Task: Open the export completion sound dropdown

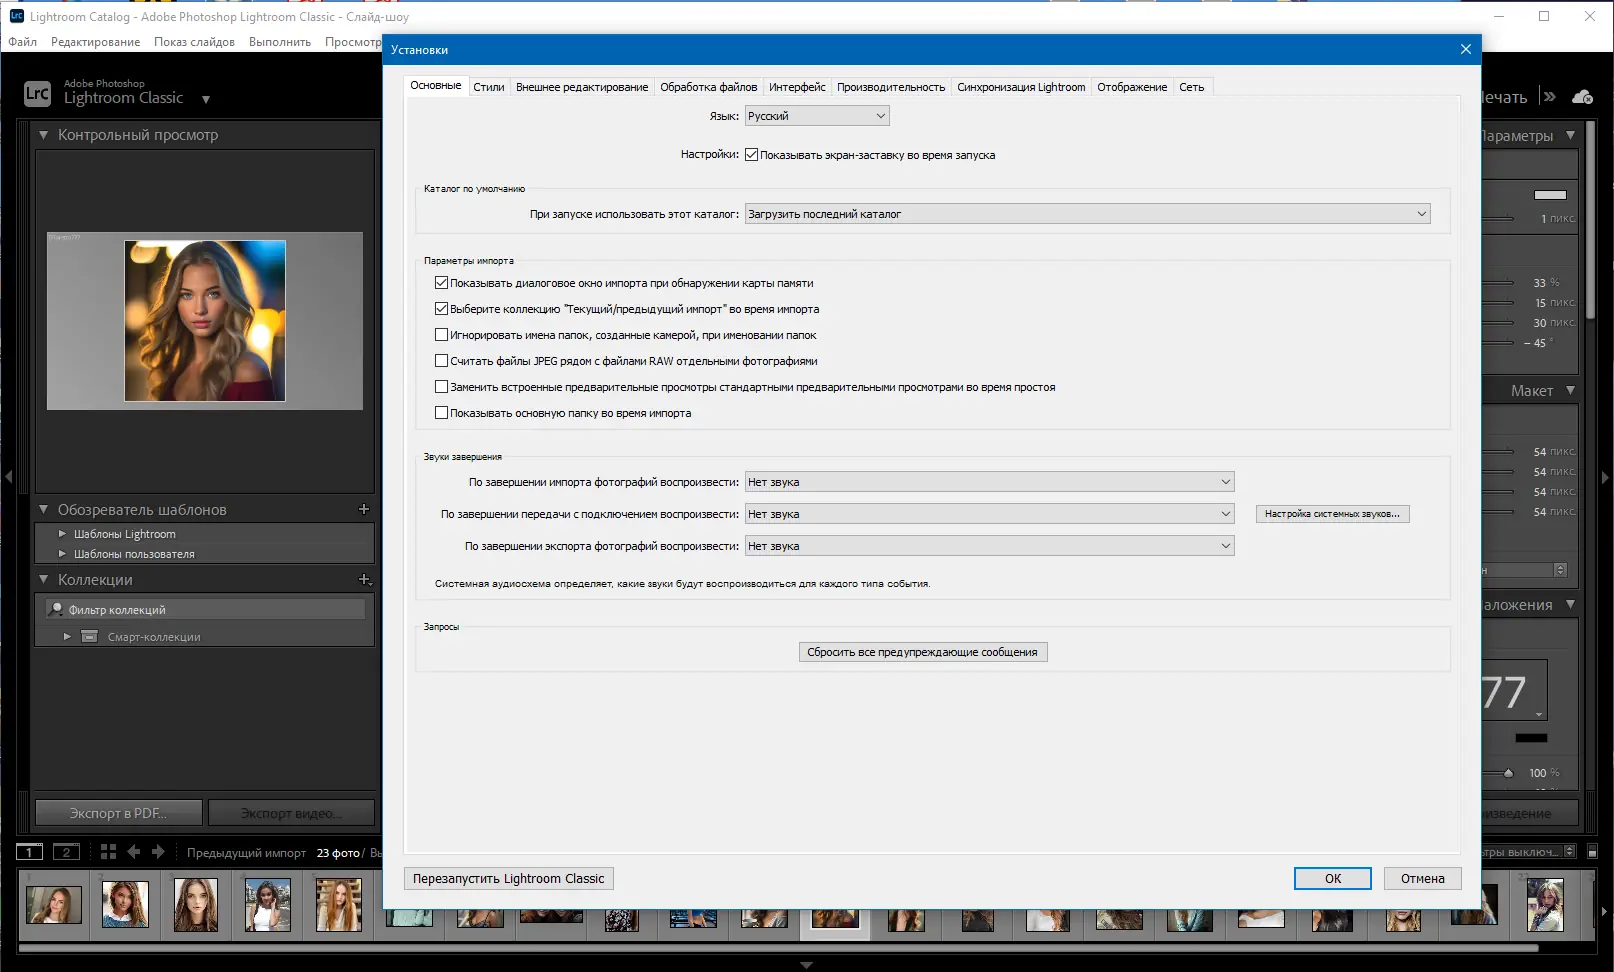Action: click(x=990, y=546)
